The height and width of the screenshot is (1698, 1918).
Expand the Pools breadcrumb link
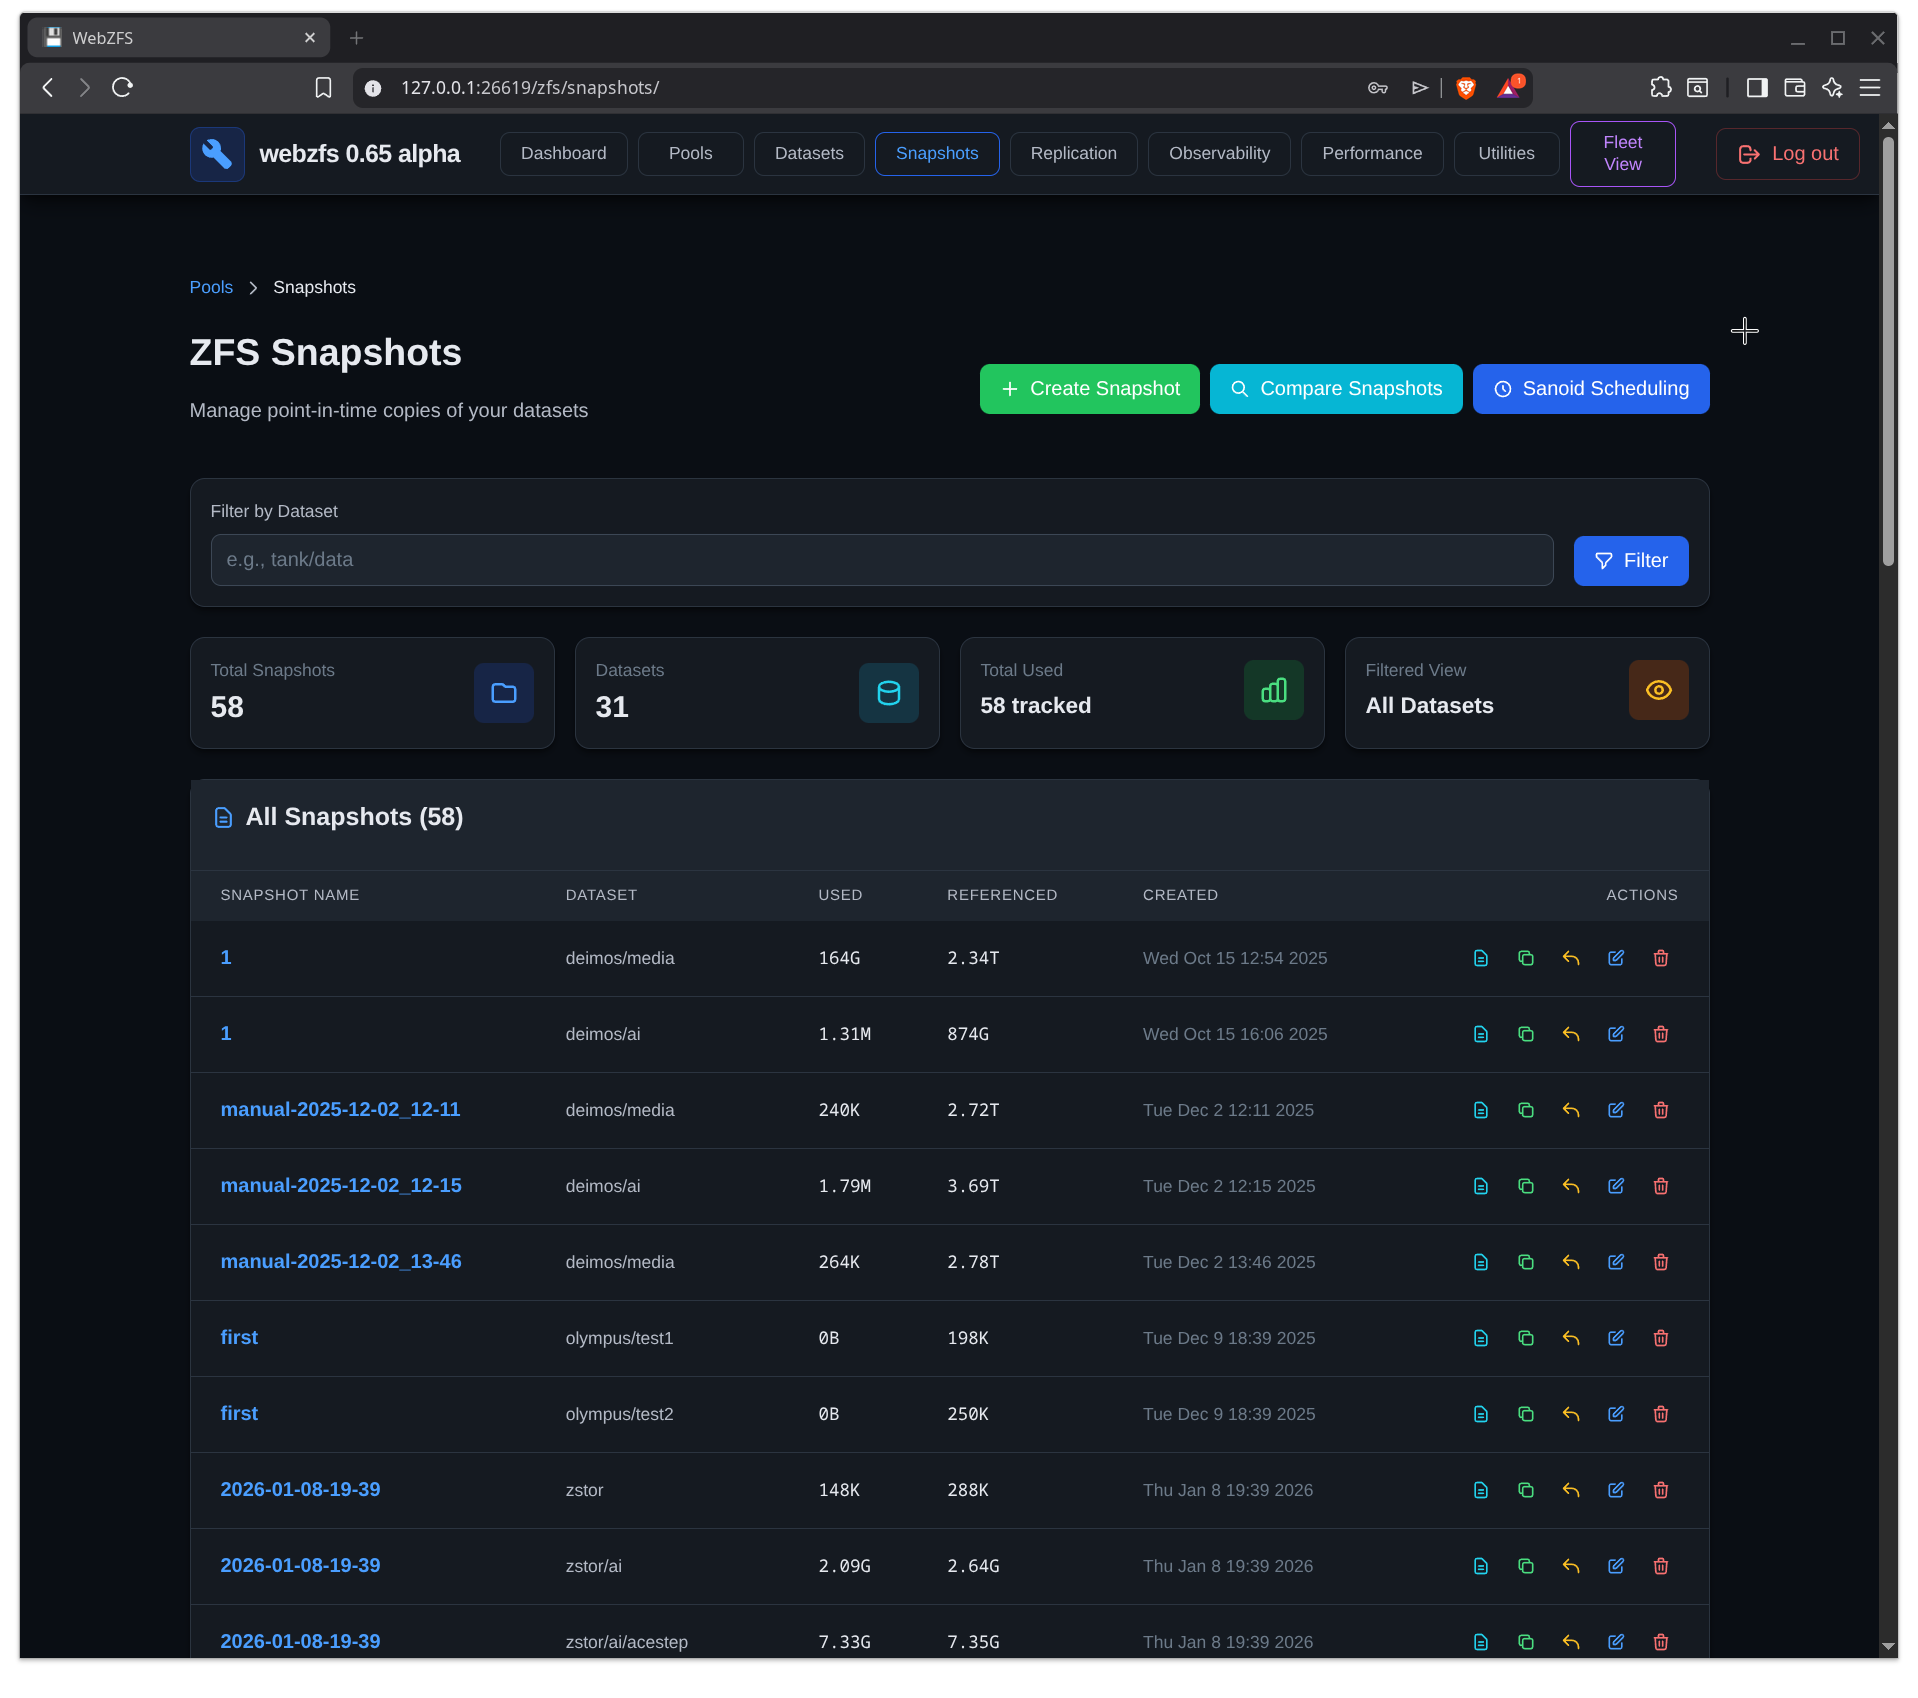point(211,287)
